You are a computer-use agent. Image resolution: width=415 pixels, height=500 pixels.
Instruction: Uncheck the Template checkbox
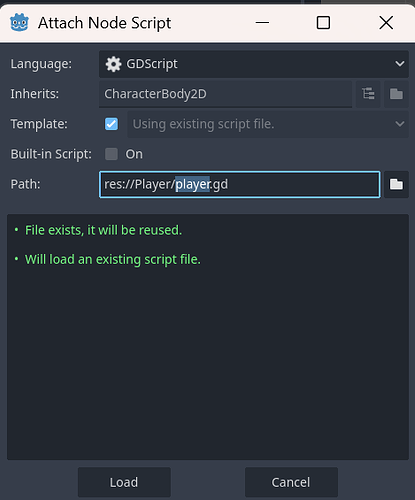point(111,124)
